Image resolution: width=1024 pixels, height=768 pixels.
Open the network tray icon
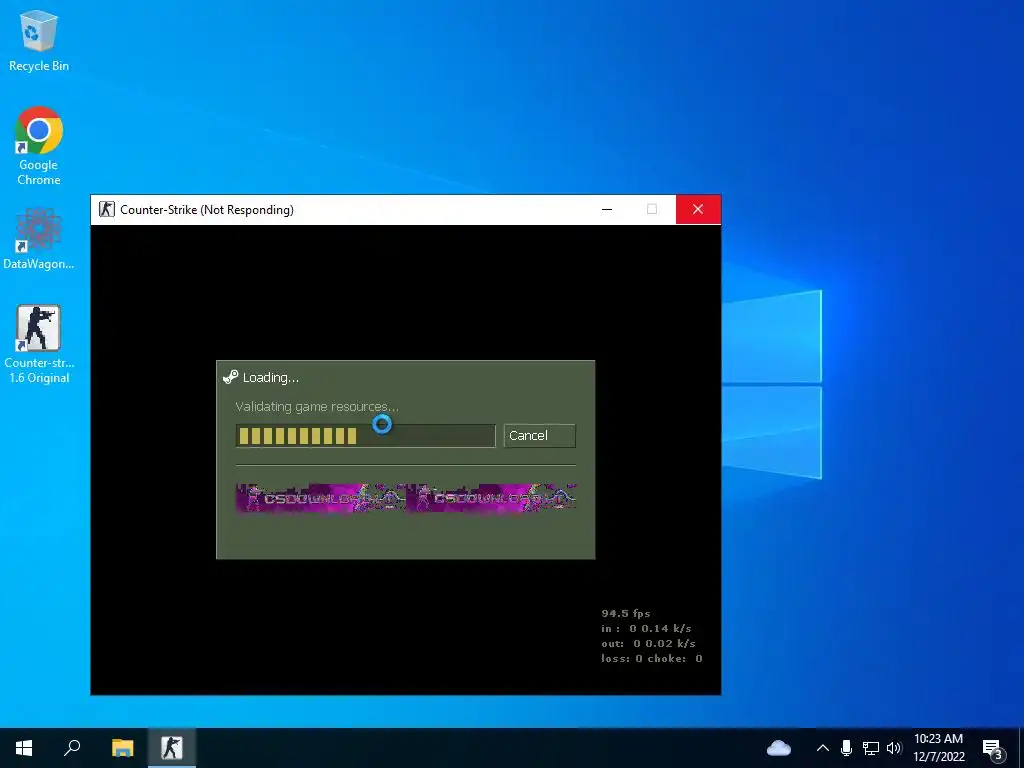coord(871,748)
